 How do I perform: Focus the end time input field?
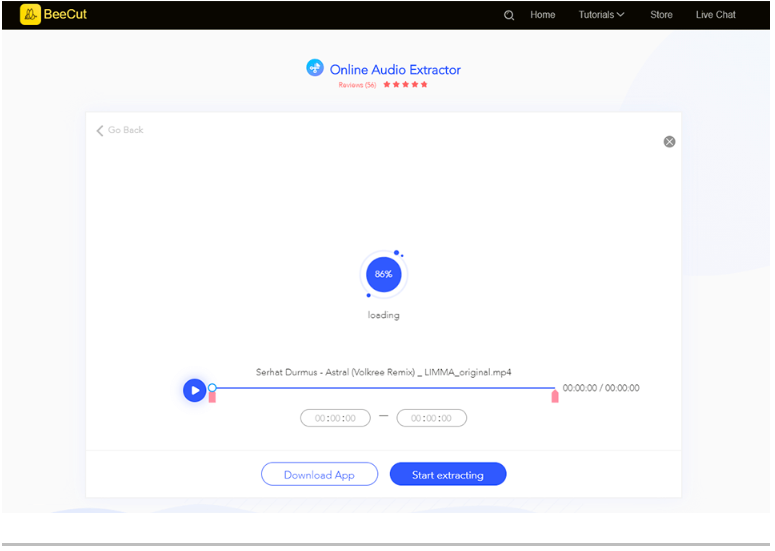point(431,418)
